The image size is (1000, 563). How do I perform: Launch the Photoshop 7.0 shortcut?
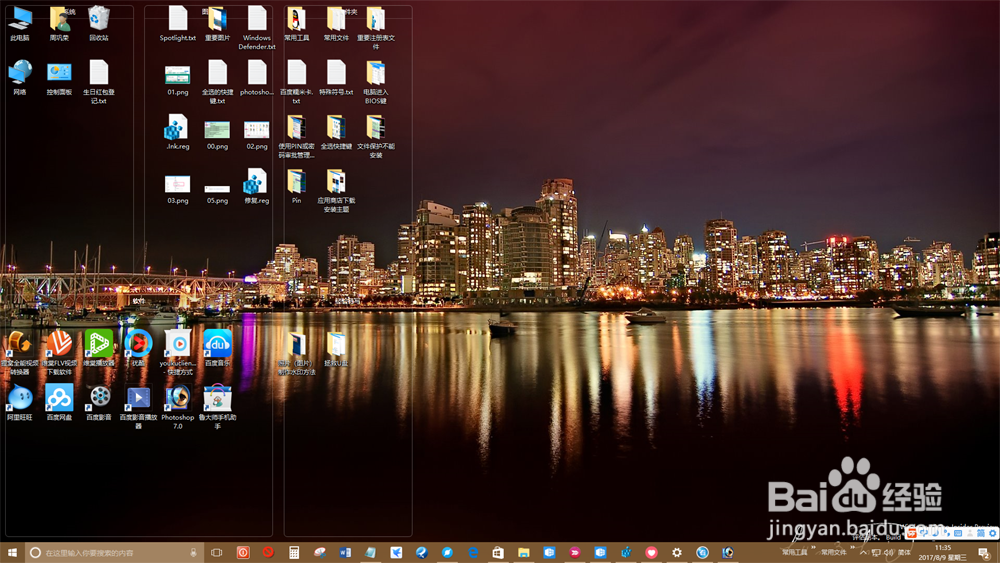178,406
